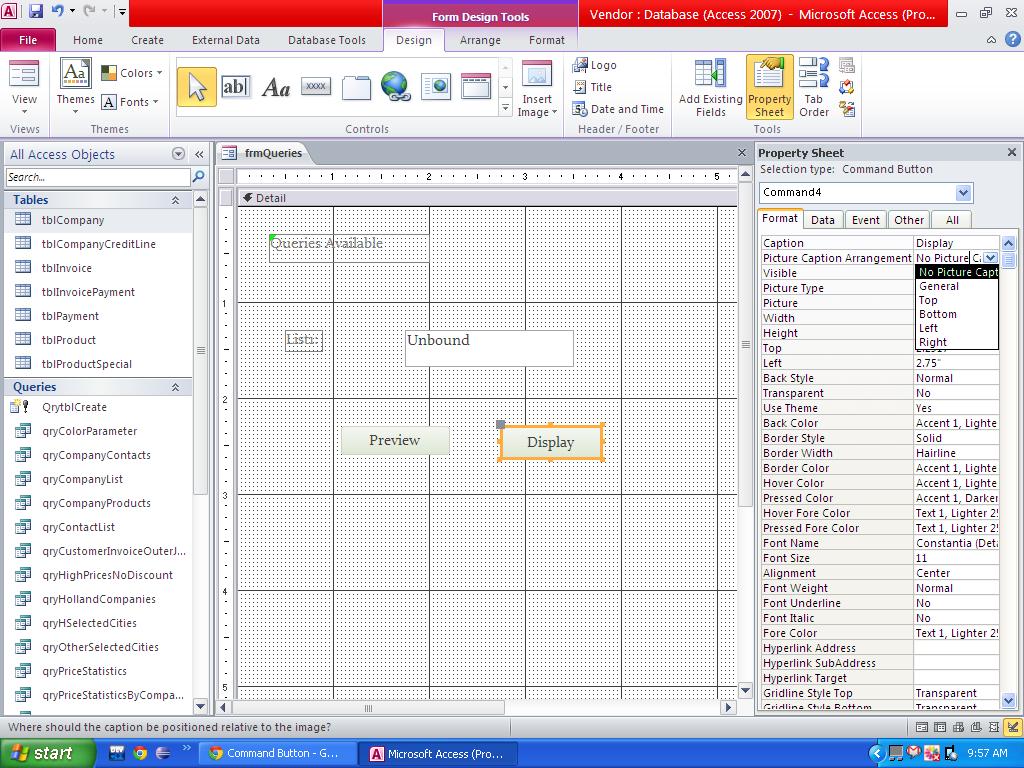This screenshot has height=768, width=1024.
Task: Choose Bottom in caption arrangement list
Action: [957, 314]
